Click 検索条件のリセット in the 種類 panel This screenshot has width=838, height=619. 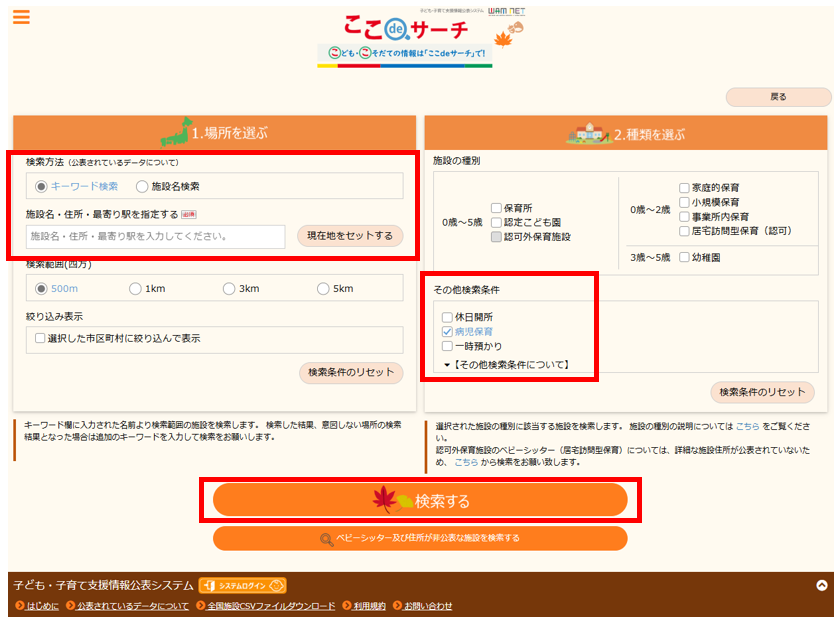[x=762, y=392]
